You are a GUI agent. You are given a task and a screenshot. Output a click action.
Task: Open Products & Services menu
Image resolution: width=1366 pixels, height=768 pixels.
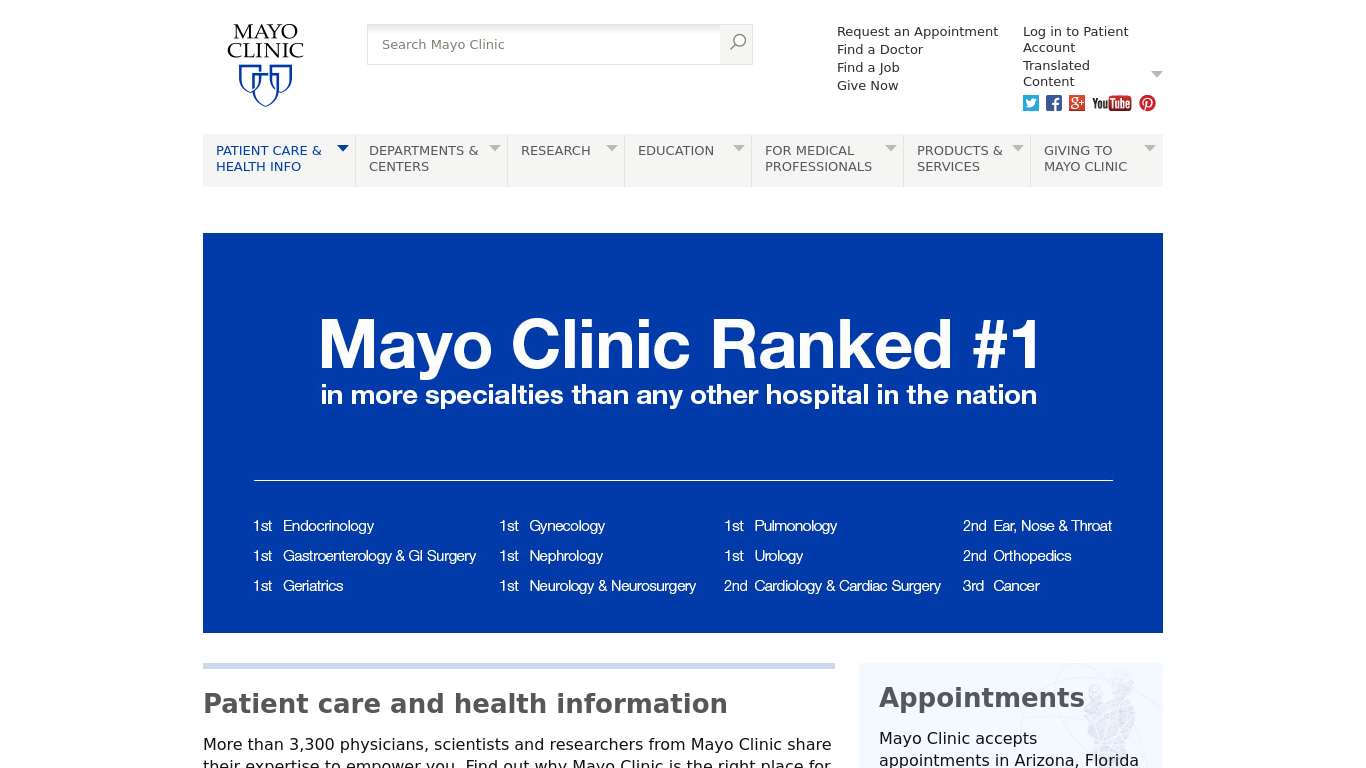click(x=960, y=159)
